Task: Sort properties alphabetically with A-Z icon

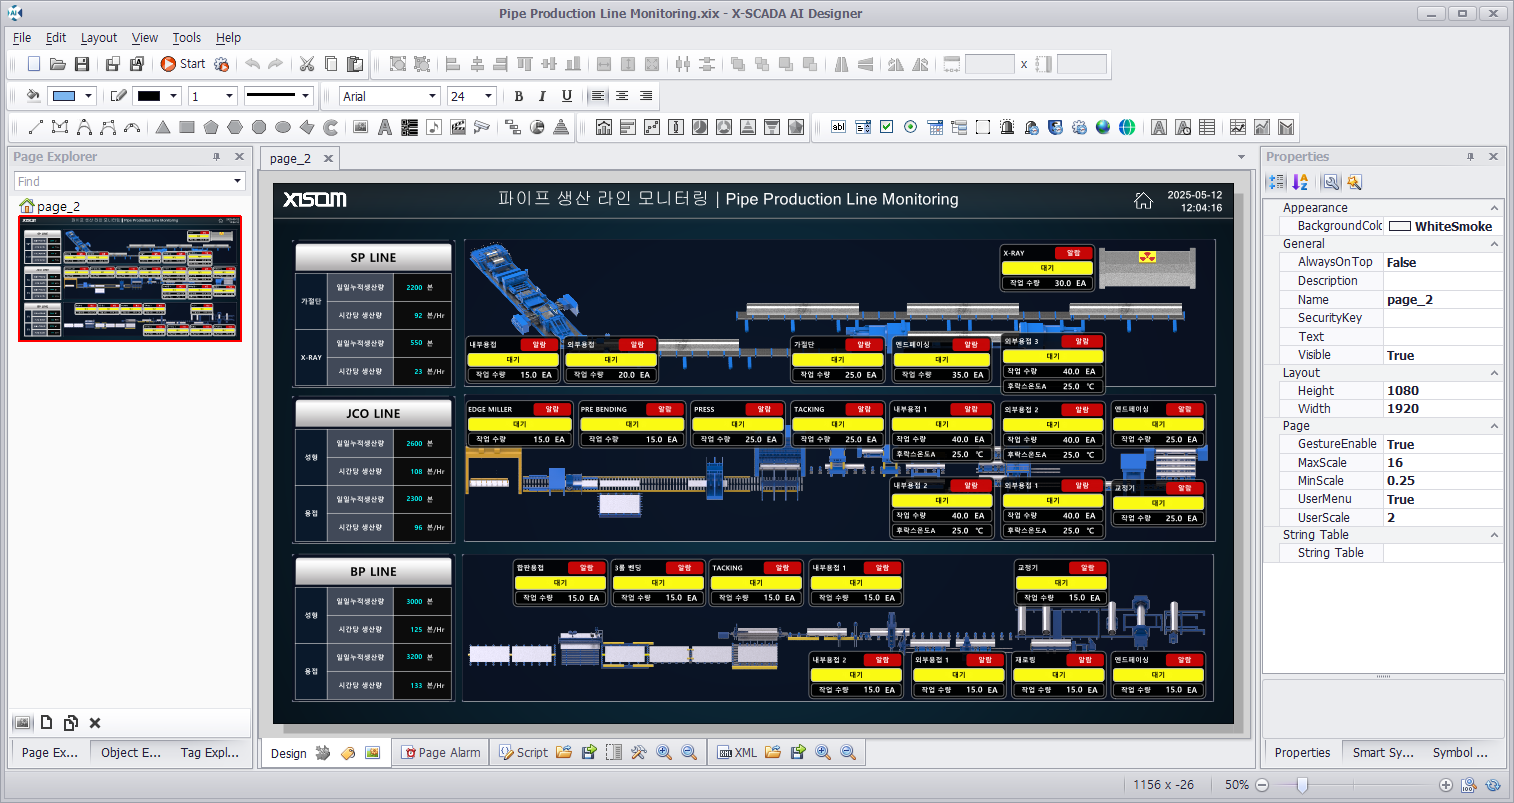Action: coord(1300,182)
